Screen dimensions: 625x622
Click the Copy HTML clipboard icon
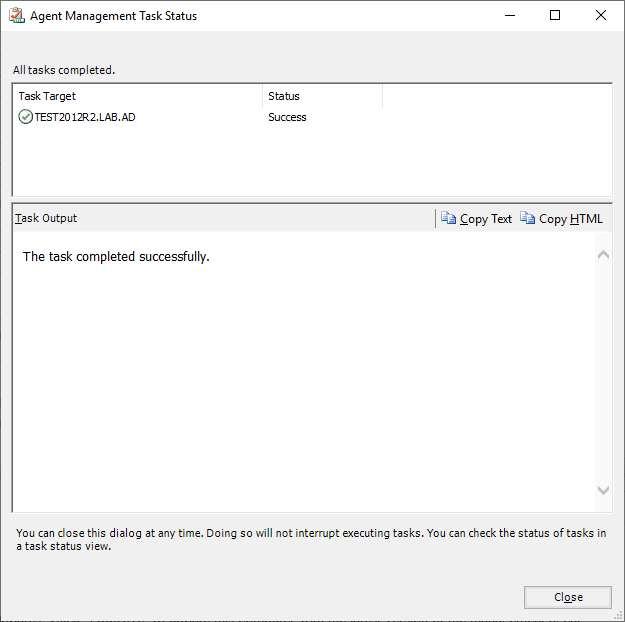click(528, 219)
